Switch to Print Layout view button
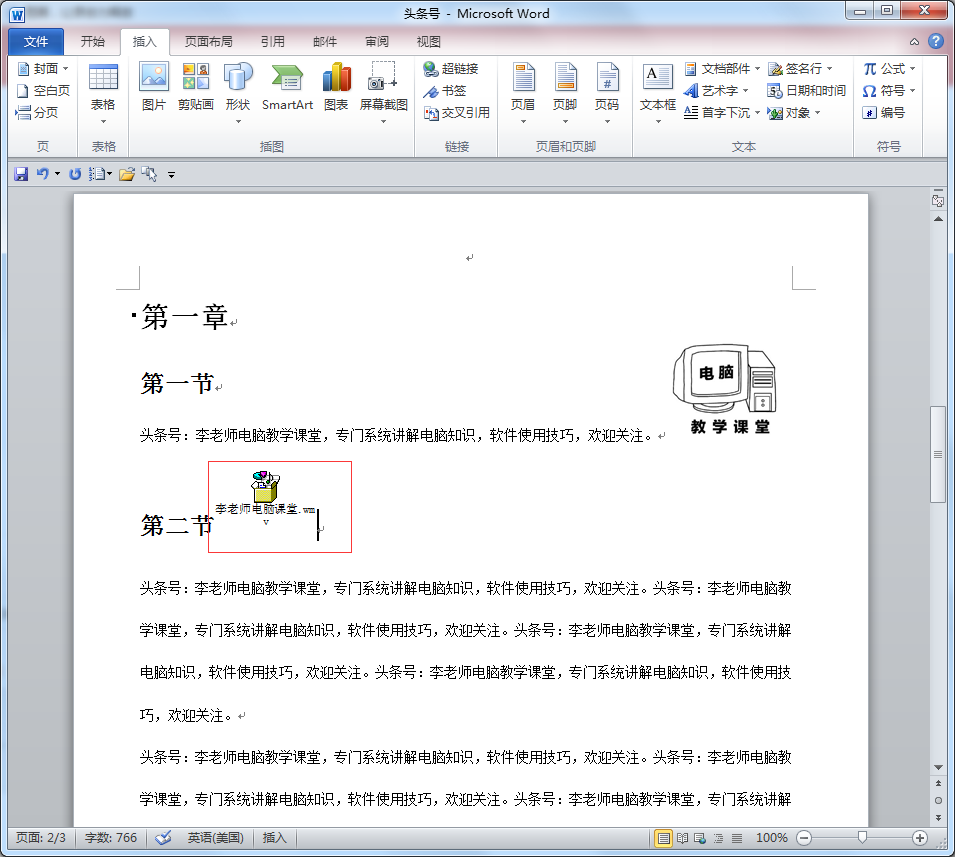This screenshot has height=857, width=955. tap(663, 838)
